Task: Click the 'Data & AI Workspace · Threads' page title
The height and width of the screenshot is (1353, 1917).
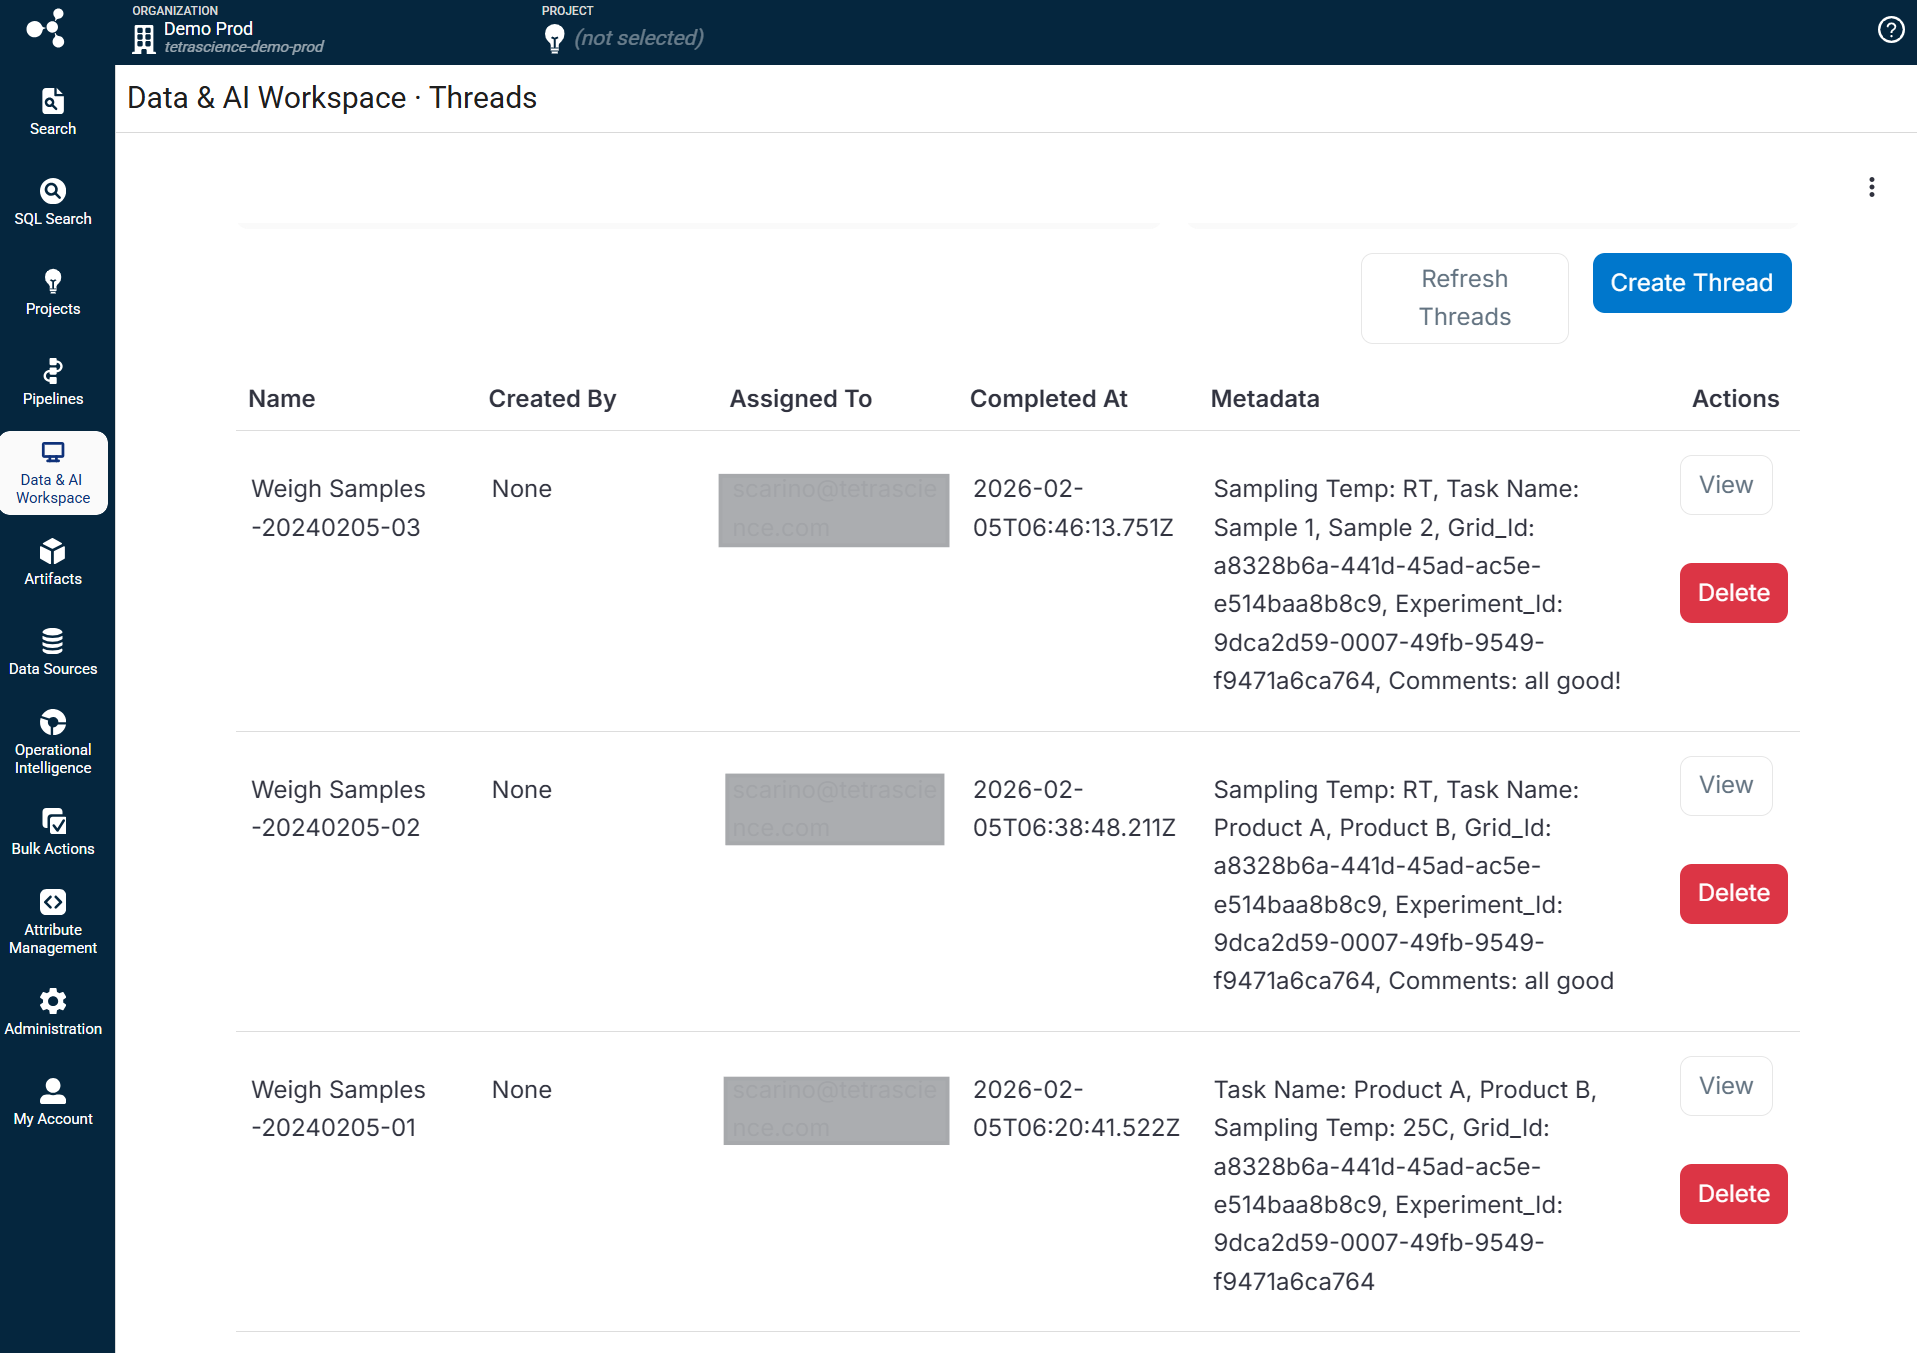Action: coord(332,98)
